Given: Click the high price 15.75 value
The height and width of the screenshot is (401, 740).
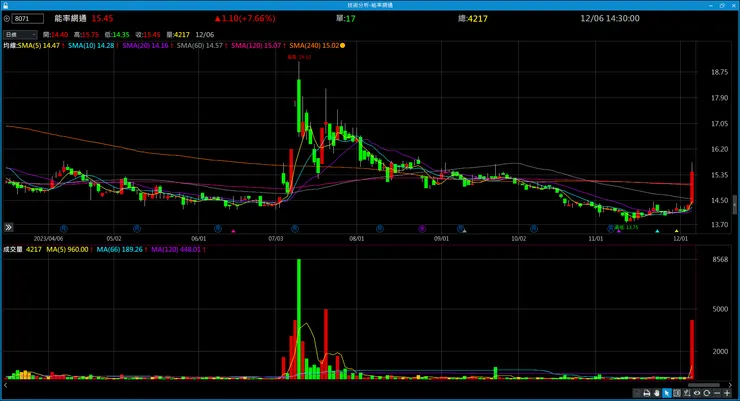Looking at the screenshot, I should coord(90,35).
